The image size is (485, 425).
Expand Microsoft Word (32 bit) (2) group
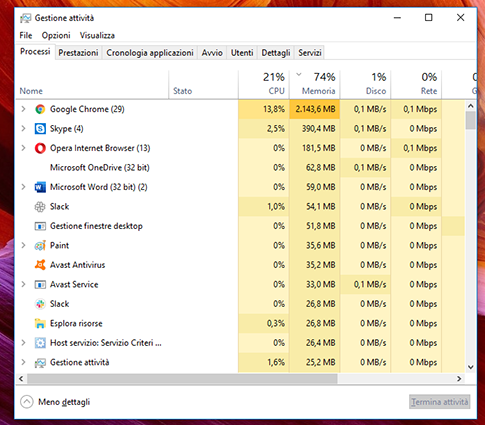[23, 187]
